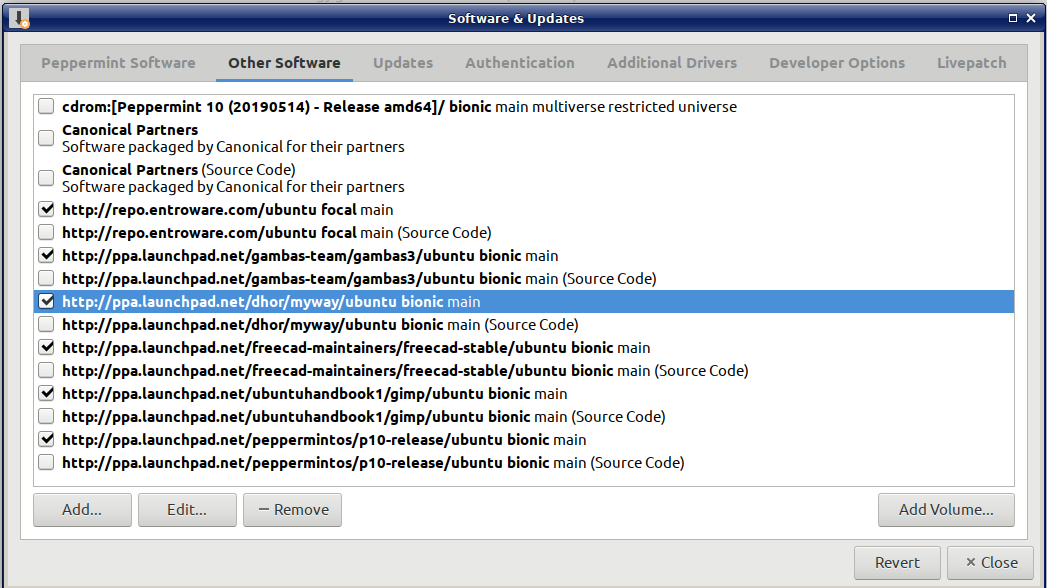Check Canonical Partners (Source Code) checkbox
1047x588 pixels.
pos(46,178)
